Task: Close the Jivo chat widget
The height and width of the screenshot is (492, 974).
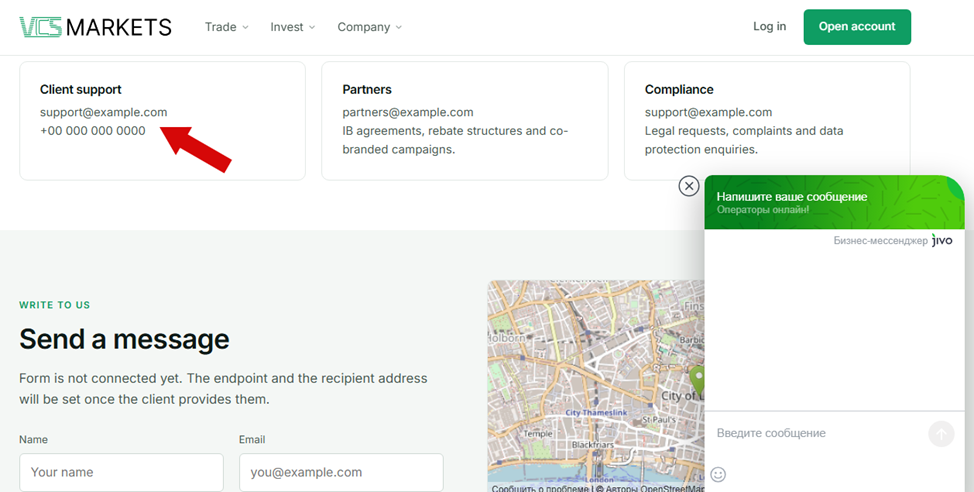Action: 689,186
